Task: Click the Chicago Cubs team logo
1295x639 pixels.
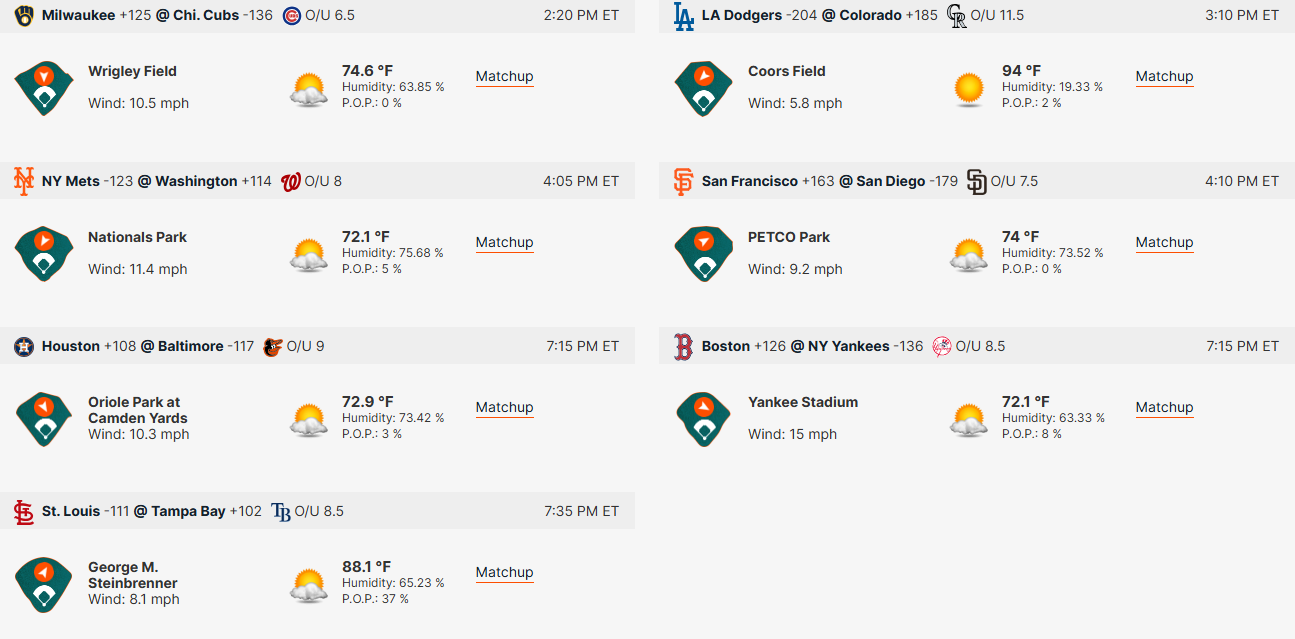Action: tap(291, 15)
